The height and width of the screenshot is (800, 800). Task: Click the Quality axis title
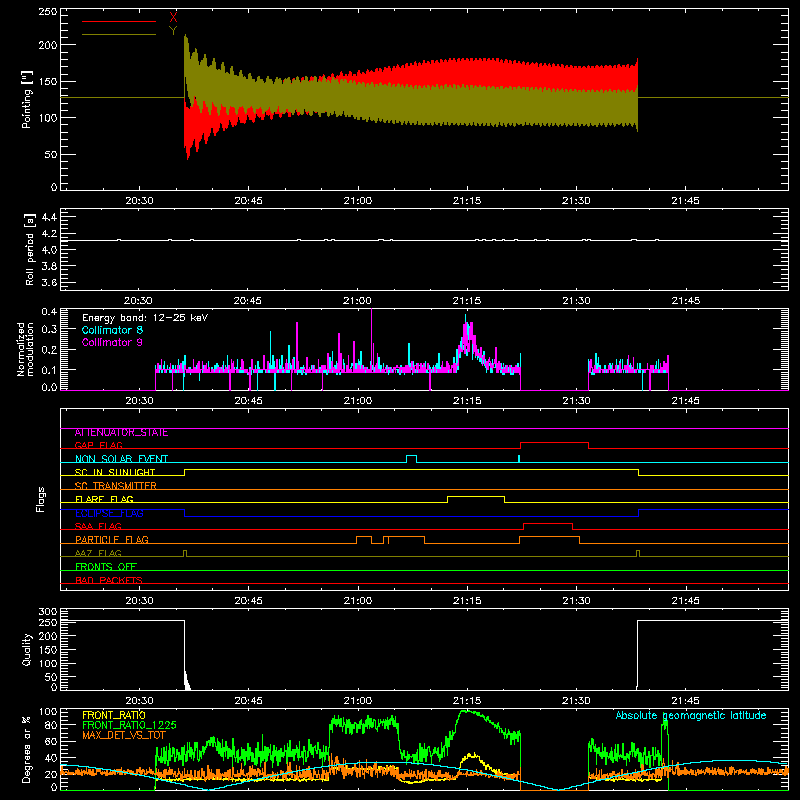pos(27,649)
